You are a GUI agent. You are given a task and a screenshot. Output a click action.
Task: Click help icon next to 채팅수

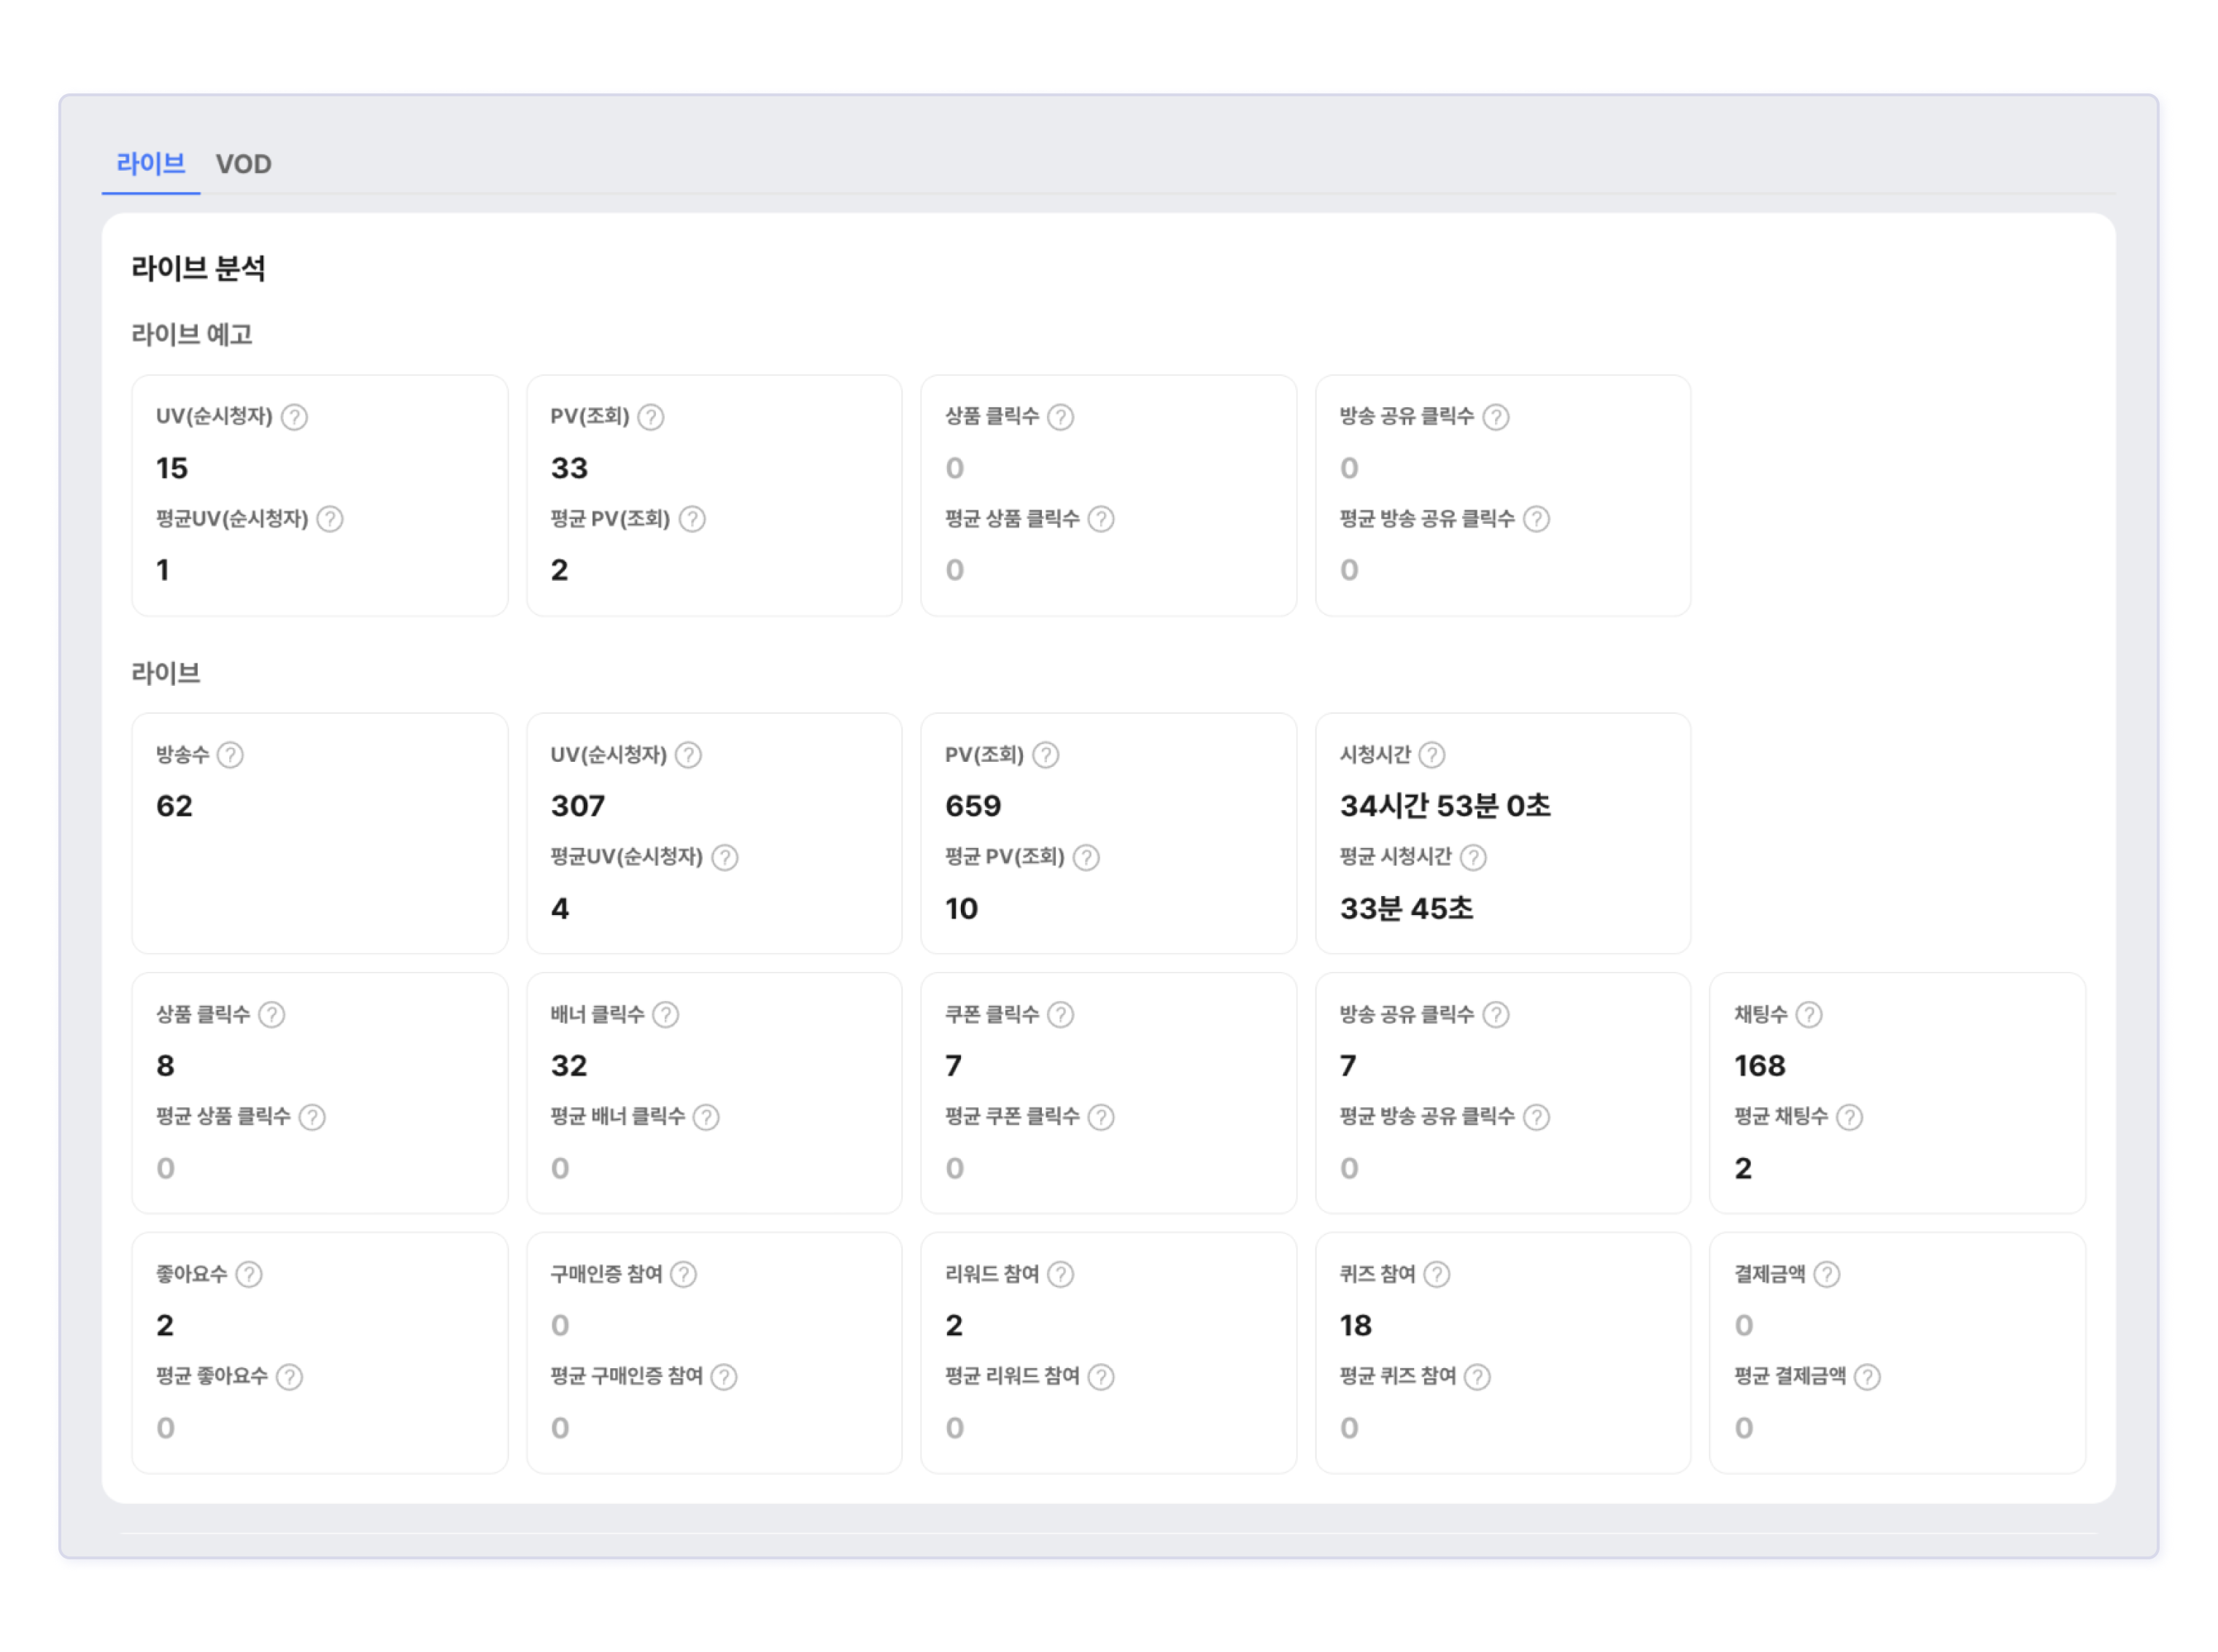pyautogui.click(x=1809, y=1015)
